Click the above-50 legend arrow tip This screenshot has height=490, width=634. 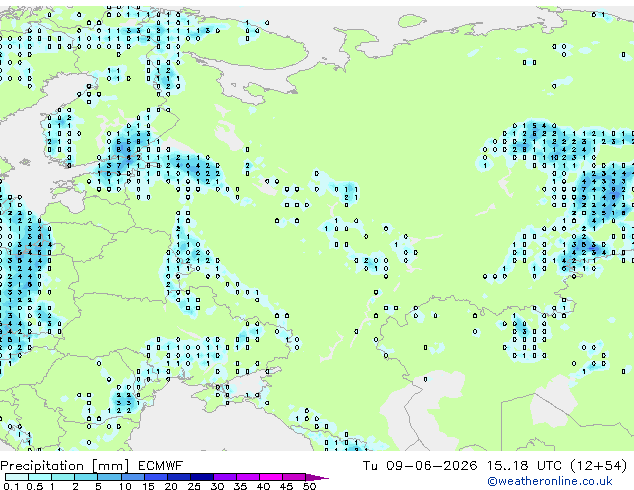(317, 477)
